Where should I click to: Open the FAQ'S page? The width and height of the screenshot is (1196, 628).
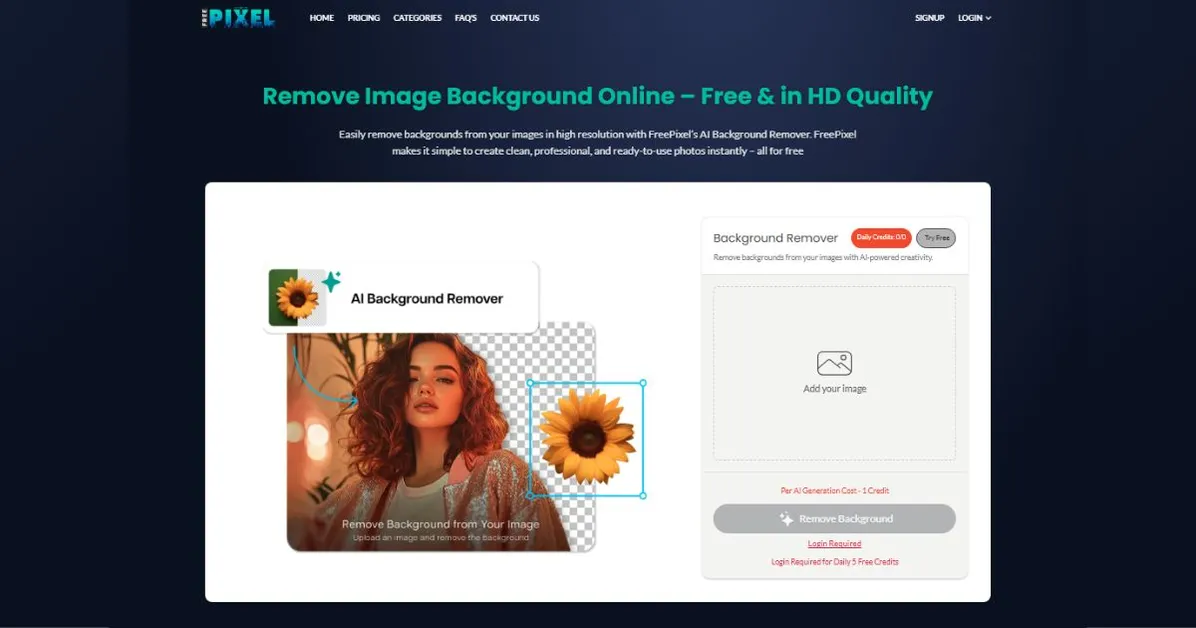click(x=466, y=18)
